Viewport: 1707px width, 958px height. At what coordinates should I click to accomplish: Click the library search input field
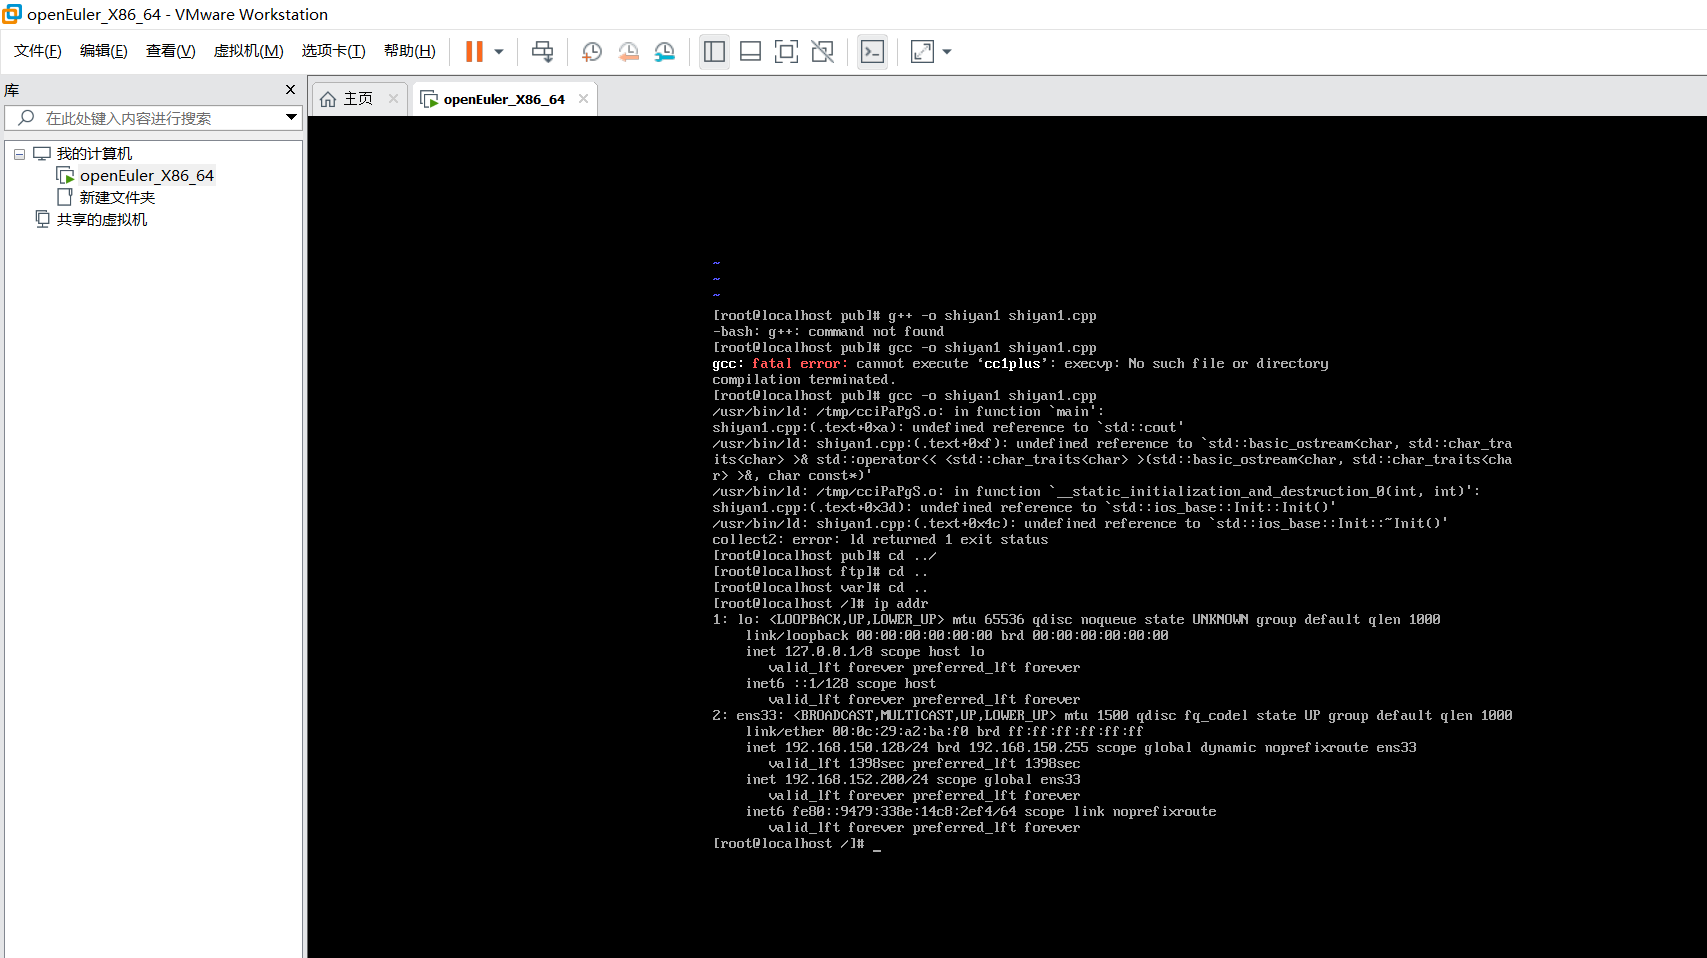(150, 117)
